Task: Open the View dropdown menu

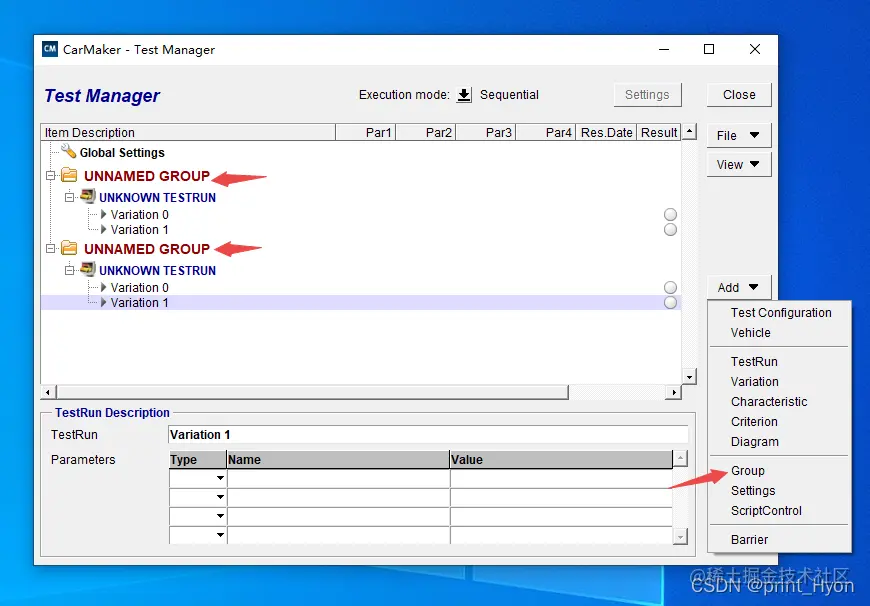Action: pyautogui.click(x=739, y=164)
